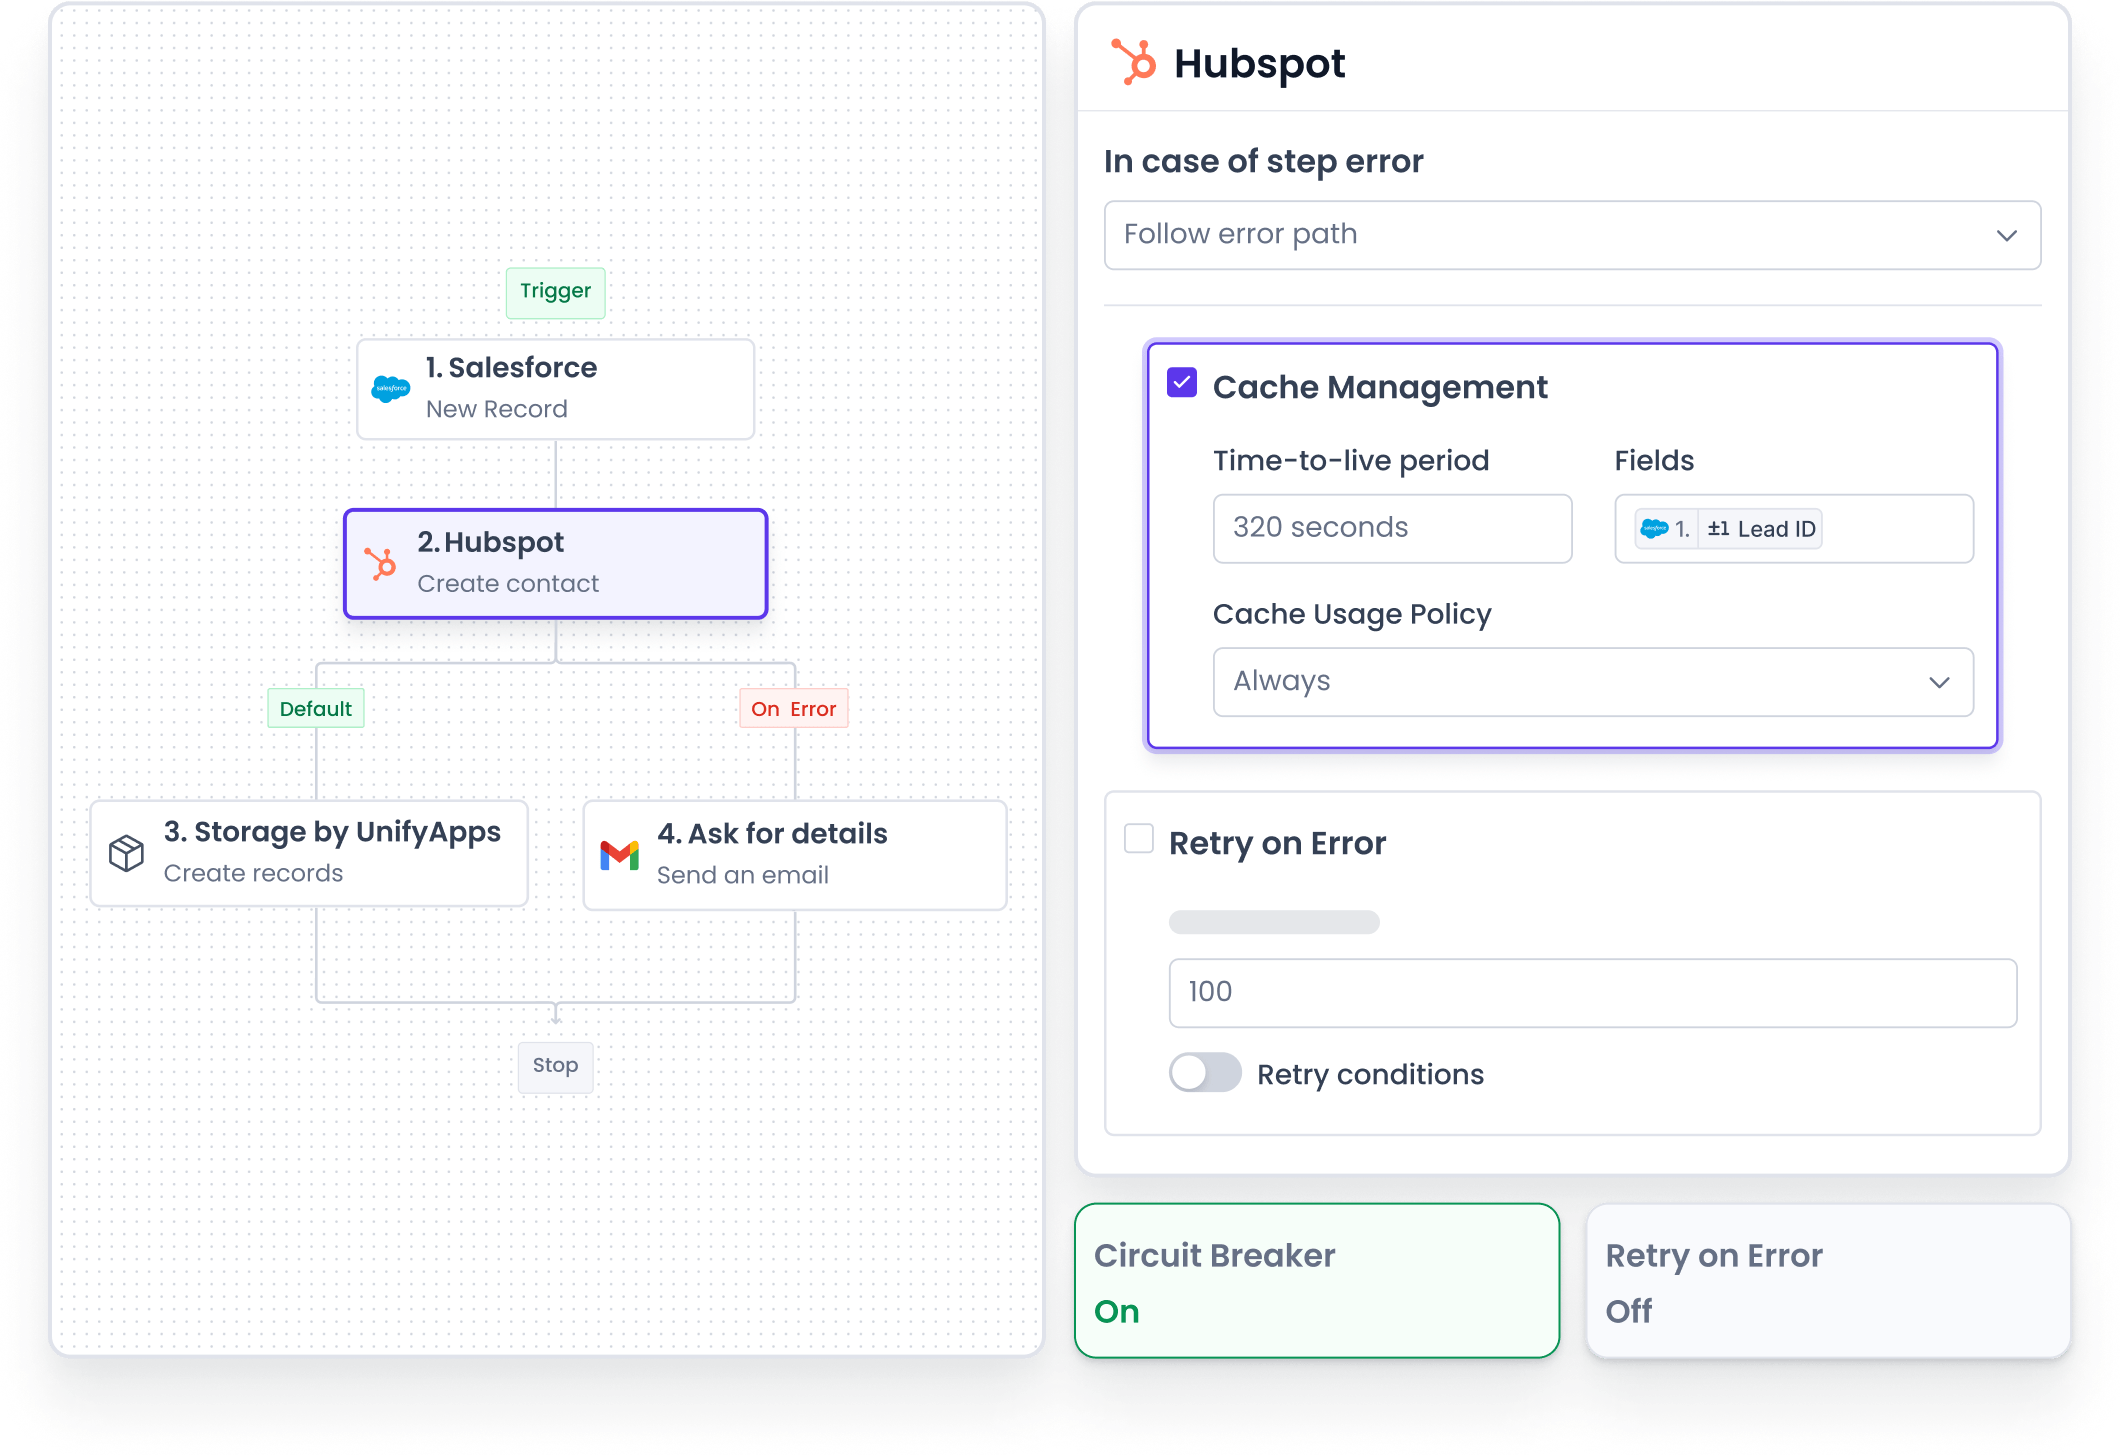
Task: Enable the Retry on Error checkbox
Action: point(1138,840)
